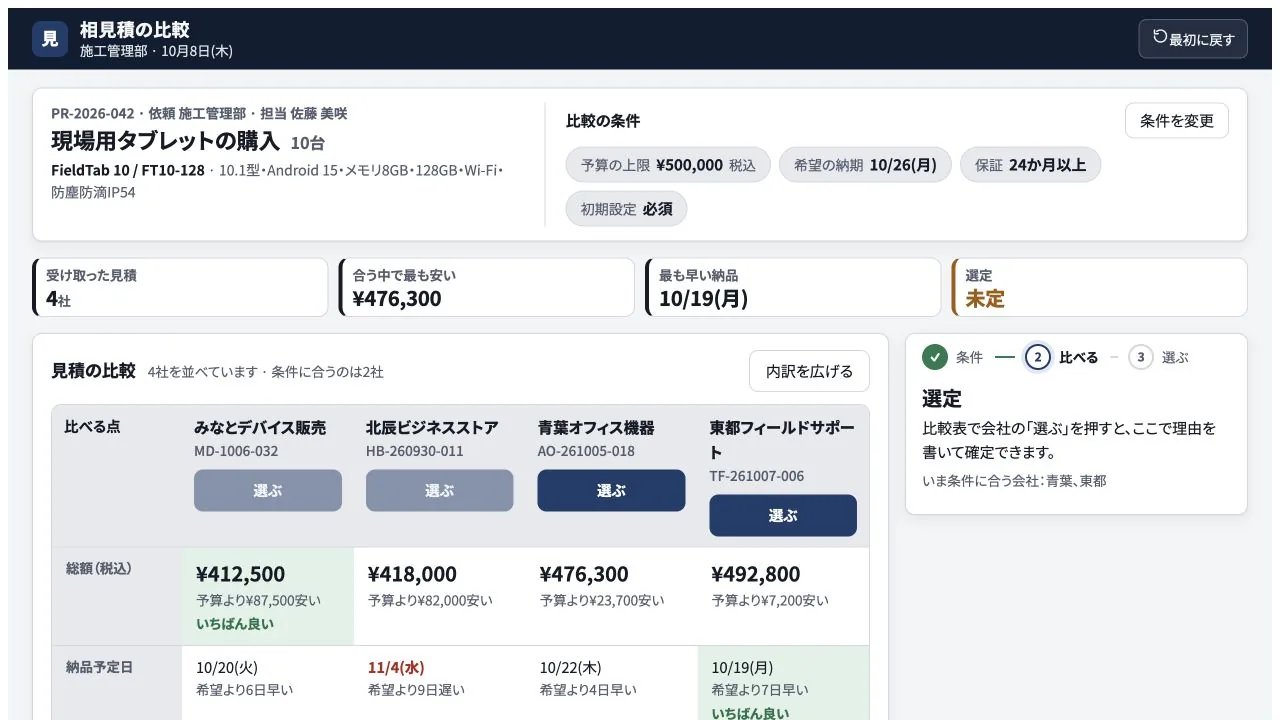Click the 青葉オフィス機器 column heading

coord(596,428)
